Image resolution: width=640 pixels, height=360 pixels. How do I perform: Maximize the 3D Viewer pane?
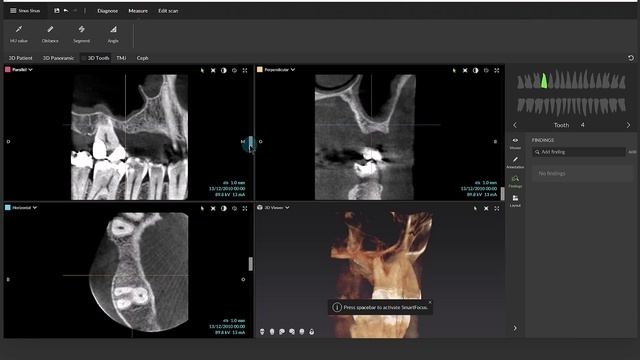pos(497,208)
